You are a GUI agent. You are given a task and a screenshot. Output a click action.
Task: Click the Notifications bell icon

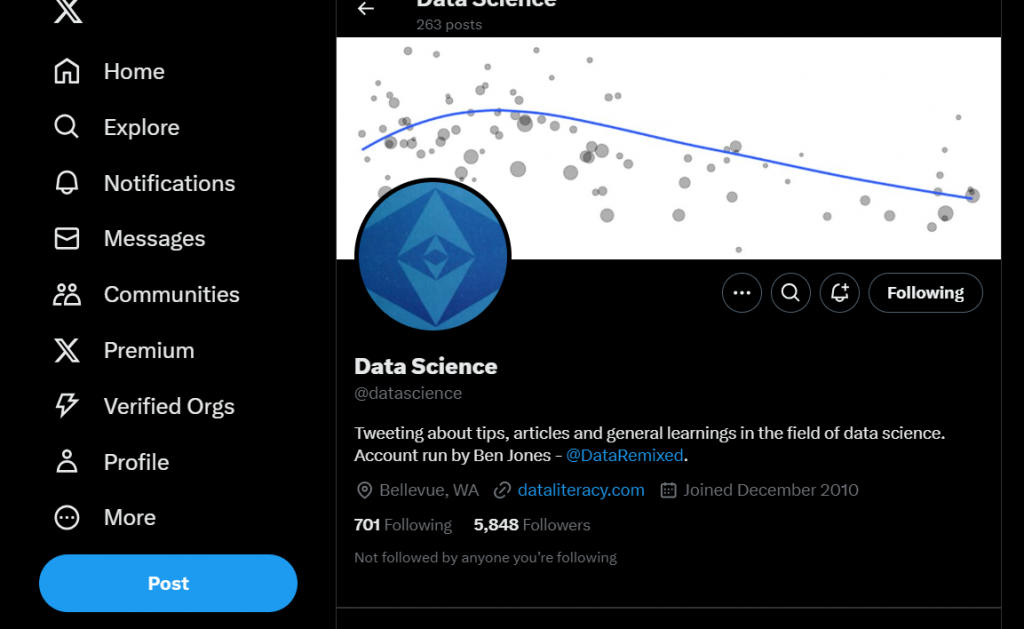[67, 183]
